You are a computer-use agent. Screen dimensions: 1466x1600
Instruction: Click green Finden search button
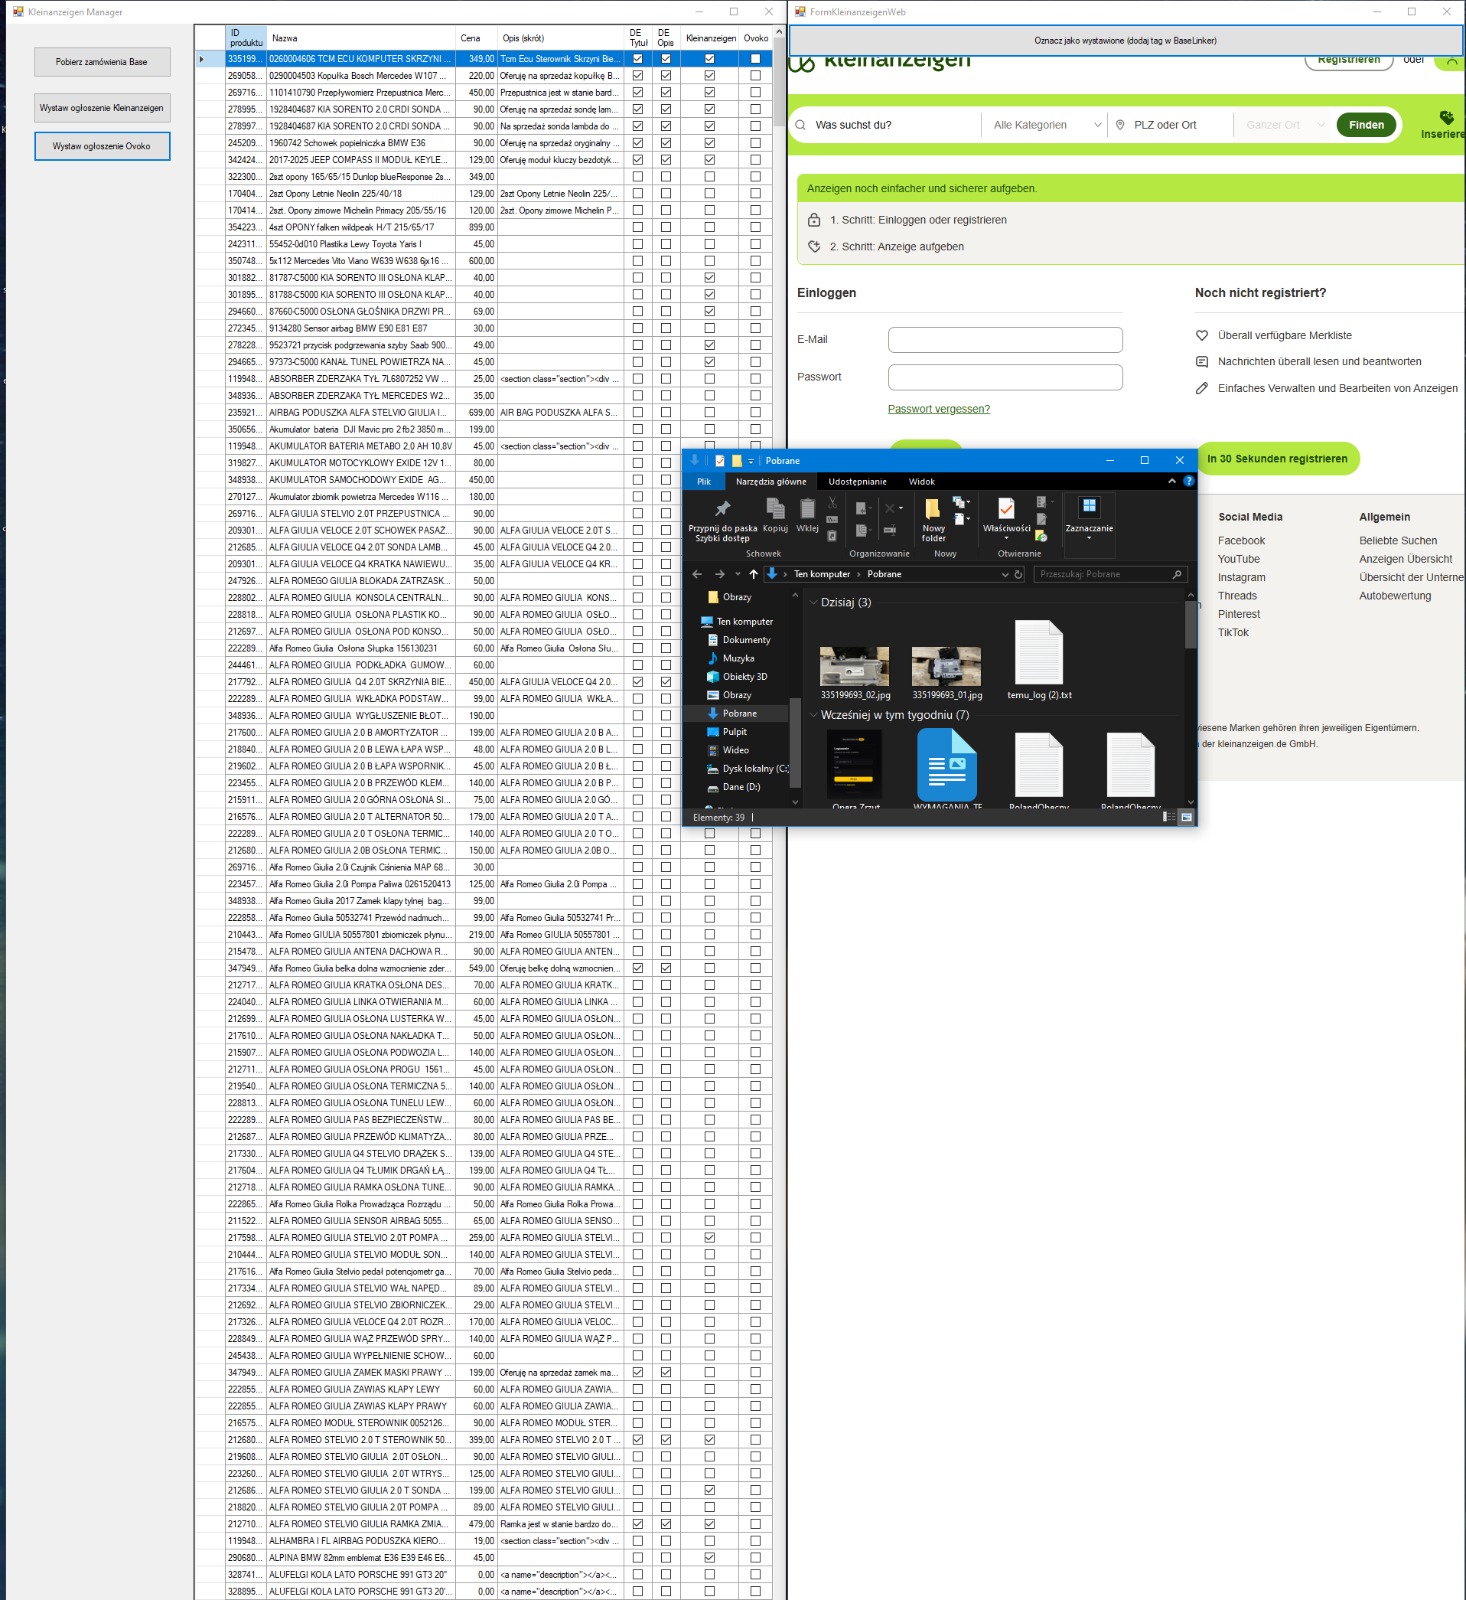(x=1366, y=125)
